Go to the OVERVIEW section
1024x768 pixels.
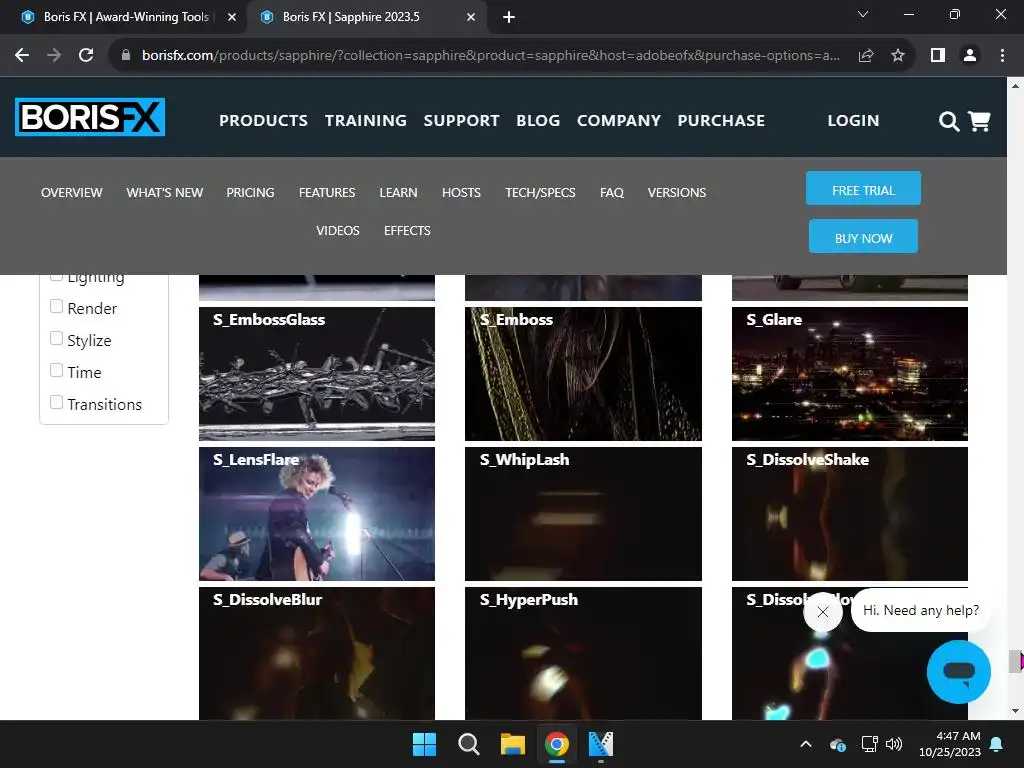click(71, 193)
